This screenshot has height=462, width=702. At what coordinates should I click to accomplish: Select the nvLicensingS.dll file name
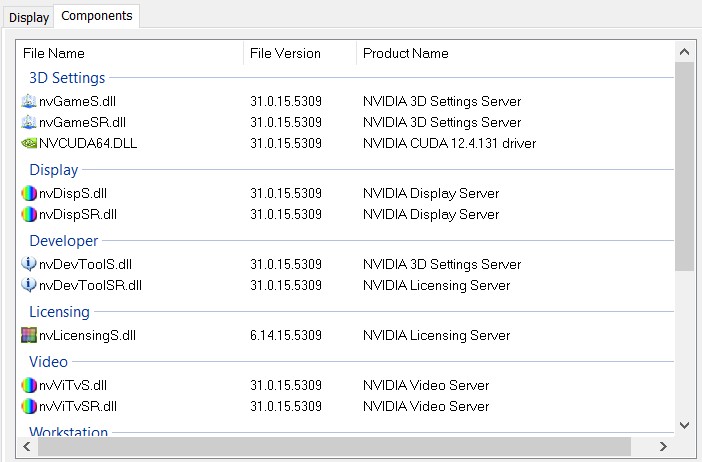click(x=87, y=335)
